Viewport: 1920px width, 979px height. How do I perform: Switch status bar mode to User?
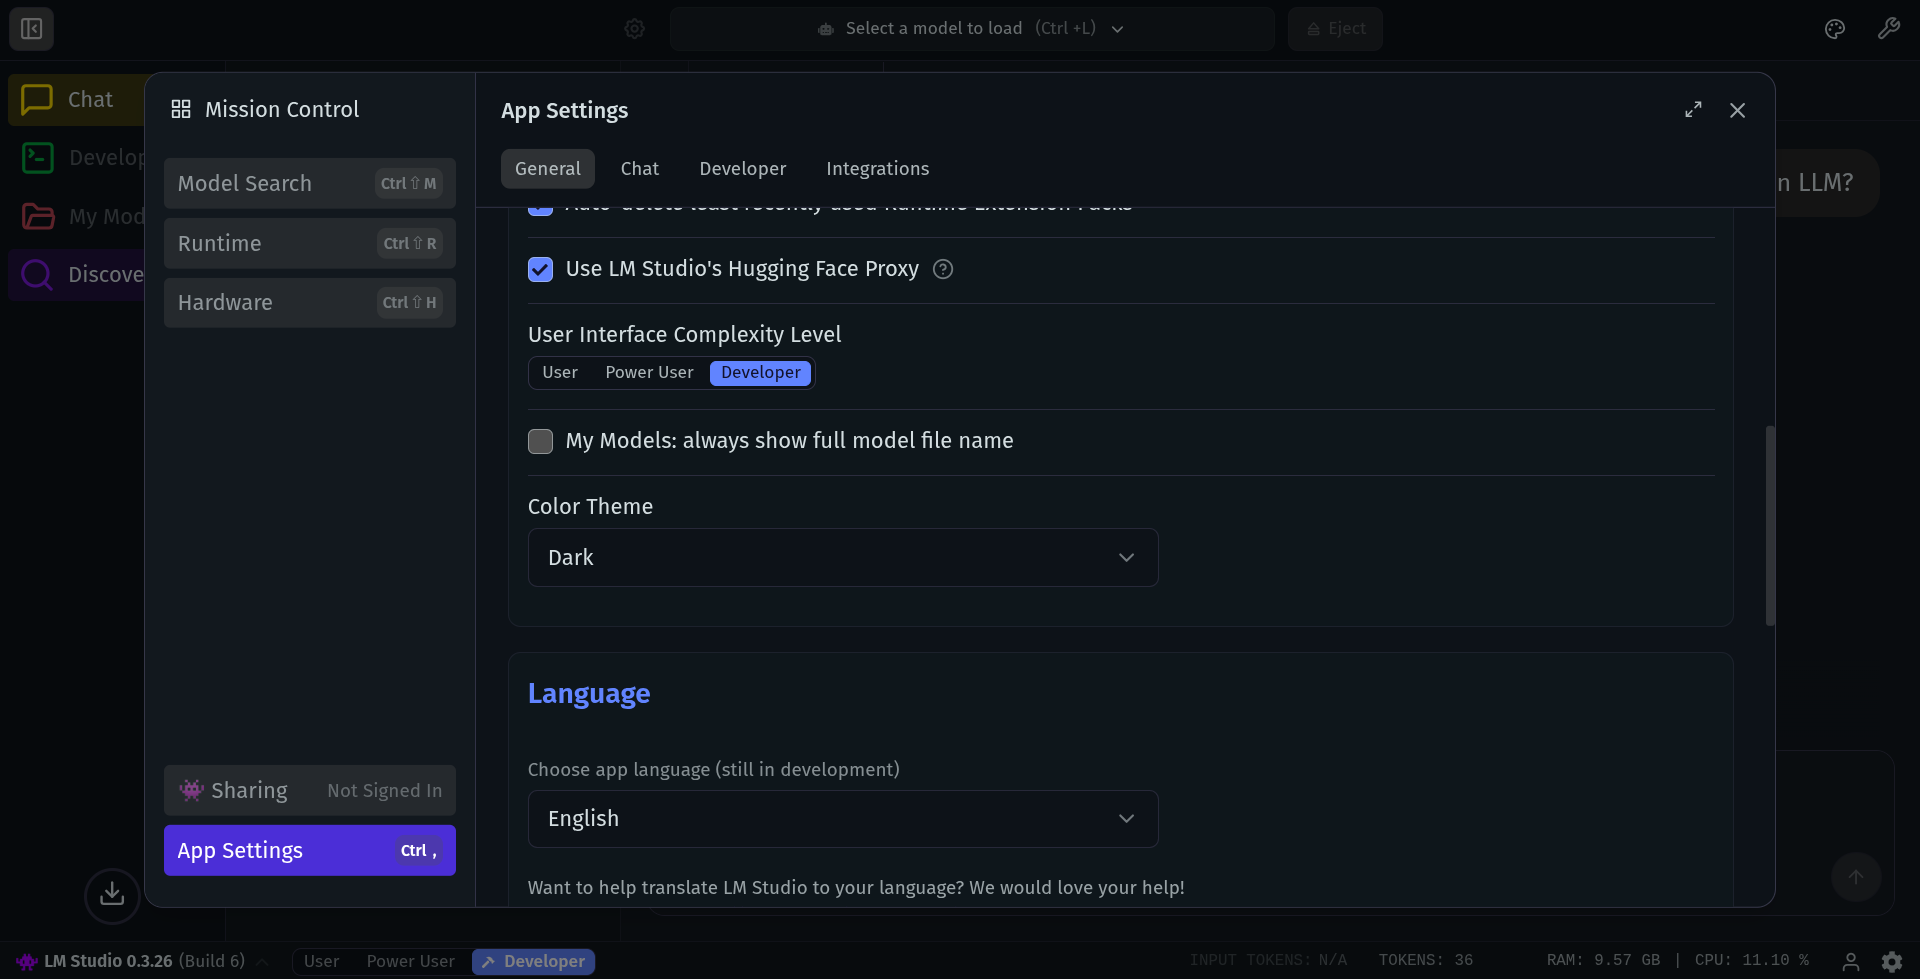321,961
